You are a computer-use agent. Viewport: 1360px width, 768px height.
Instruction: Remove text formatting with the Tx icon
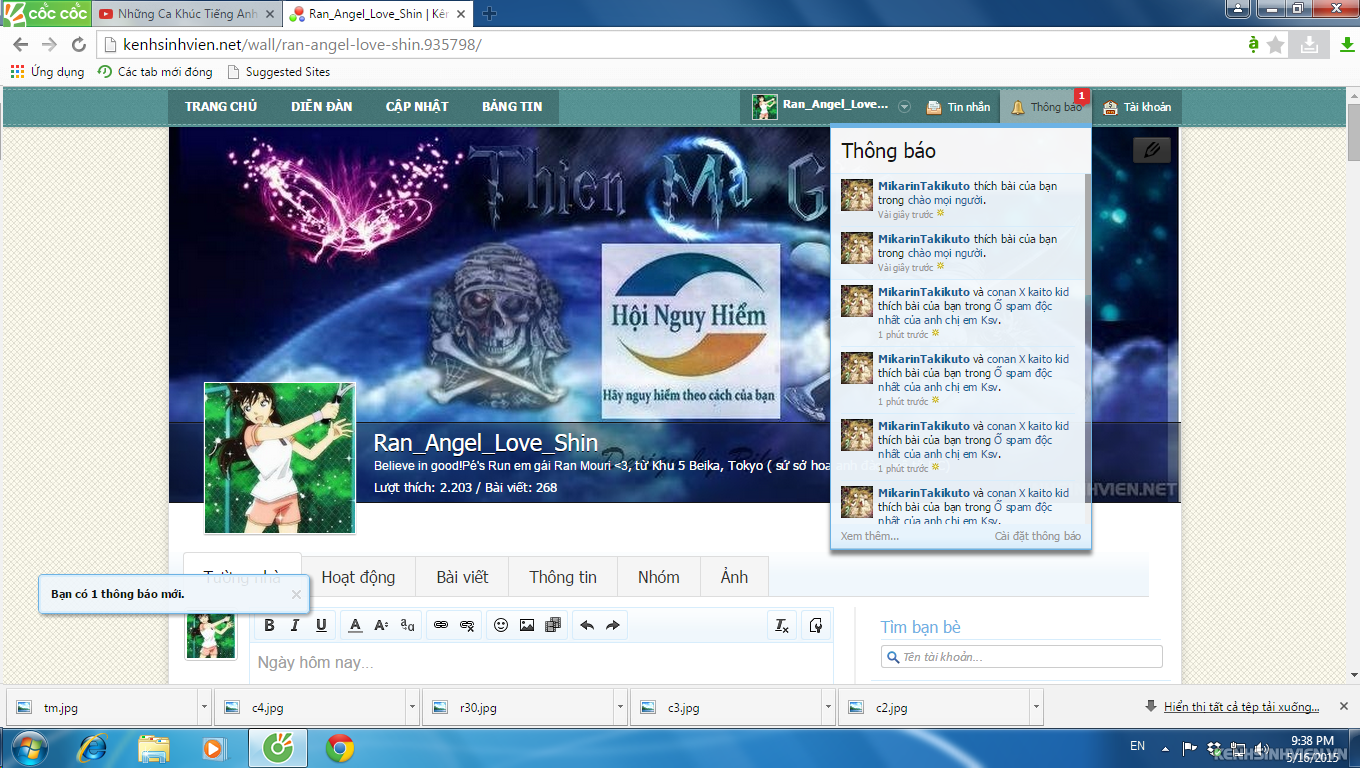[782, 625]
